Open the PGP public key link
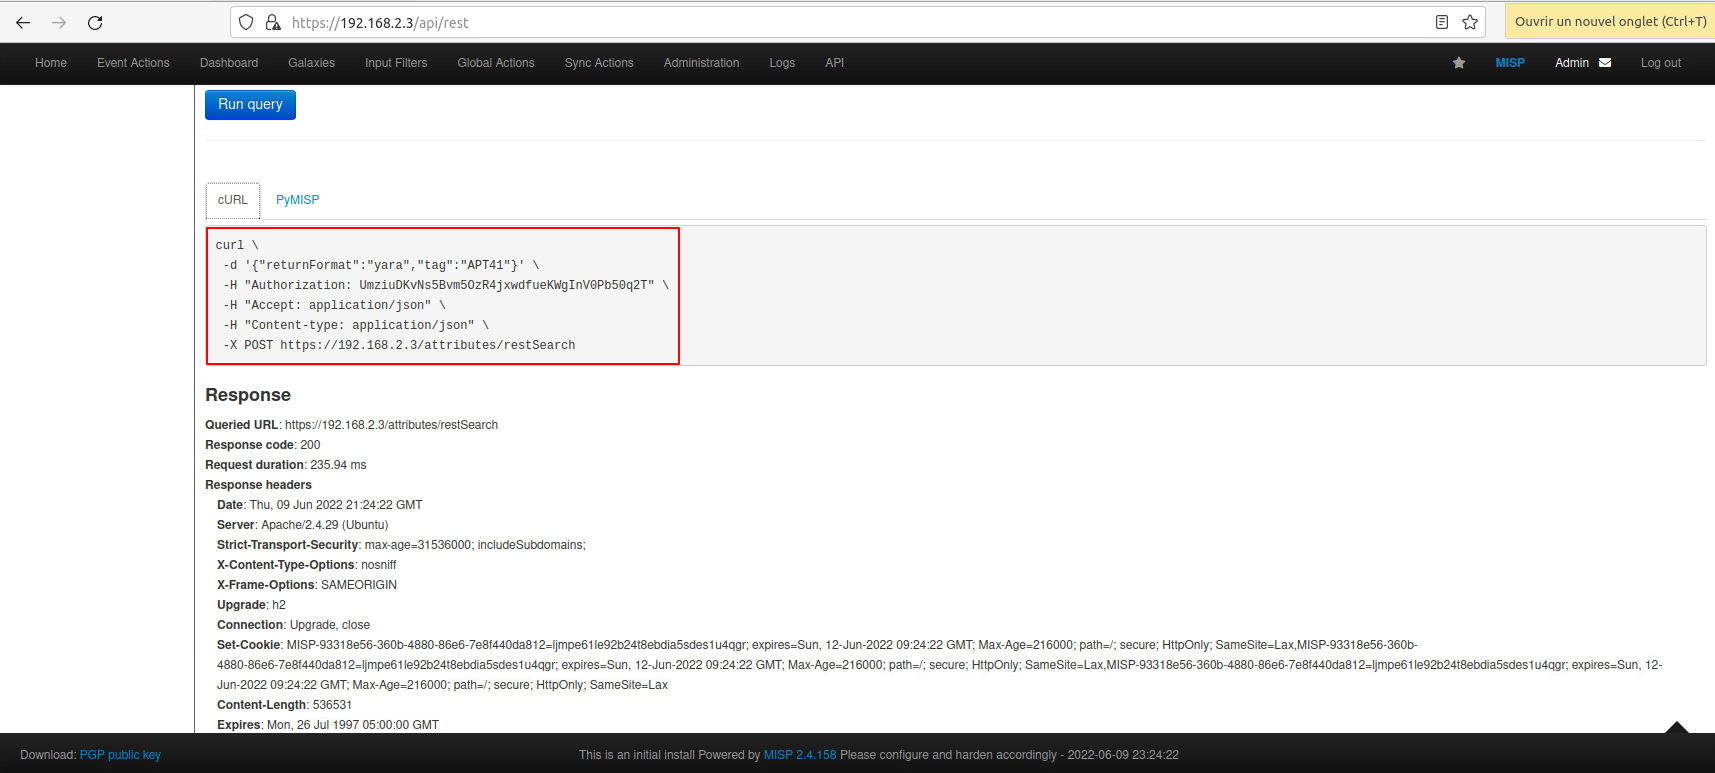Image resolution: width=1715 pixels, height=773 pixels. (120, 755)
